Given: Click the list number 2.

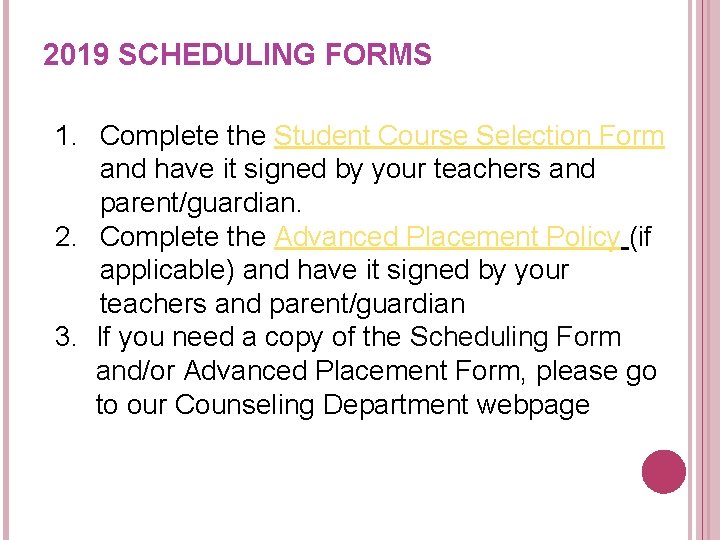Looking at the screenshot, I should point(65,237).
